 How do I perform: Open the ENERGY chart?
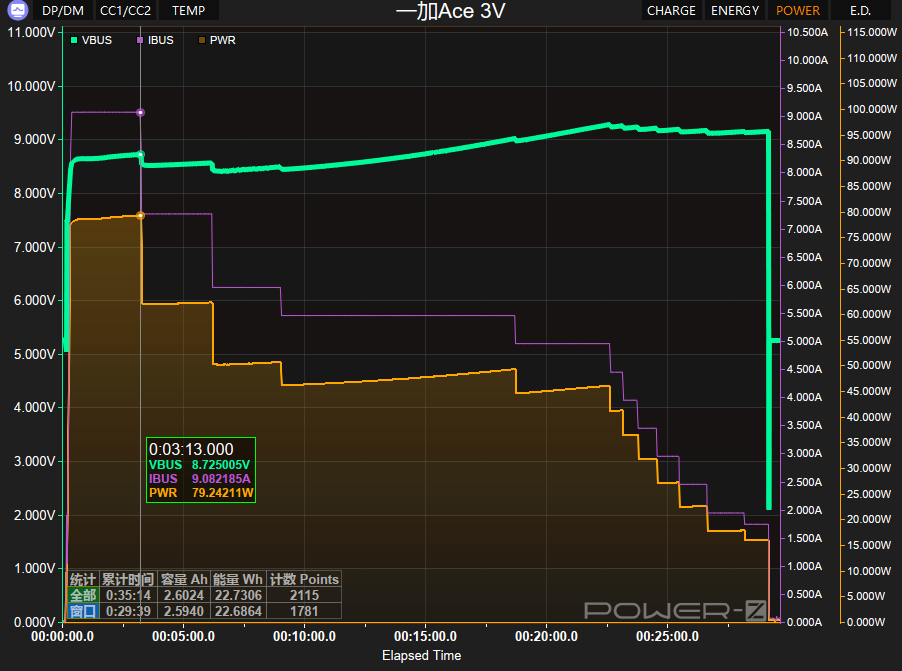point(735,11)
